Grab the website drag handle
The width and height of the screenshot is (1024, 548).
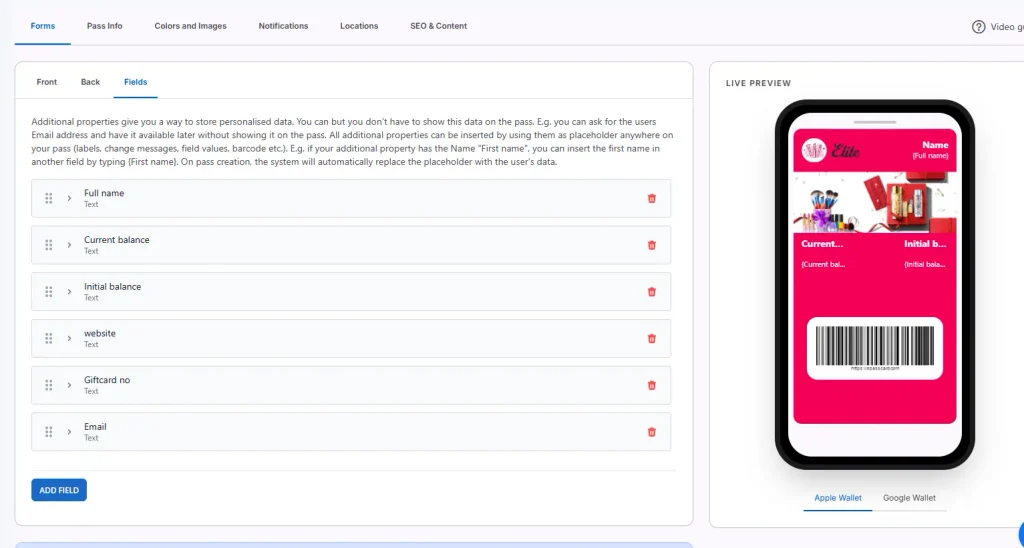48,338
